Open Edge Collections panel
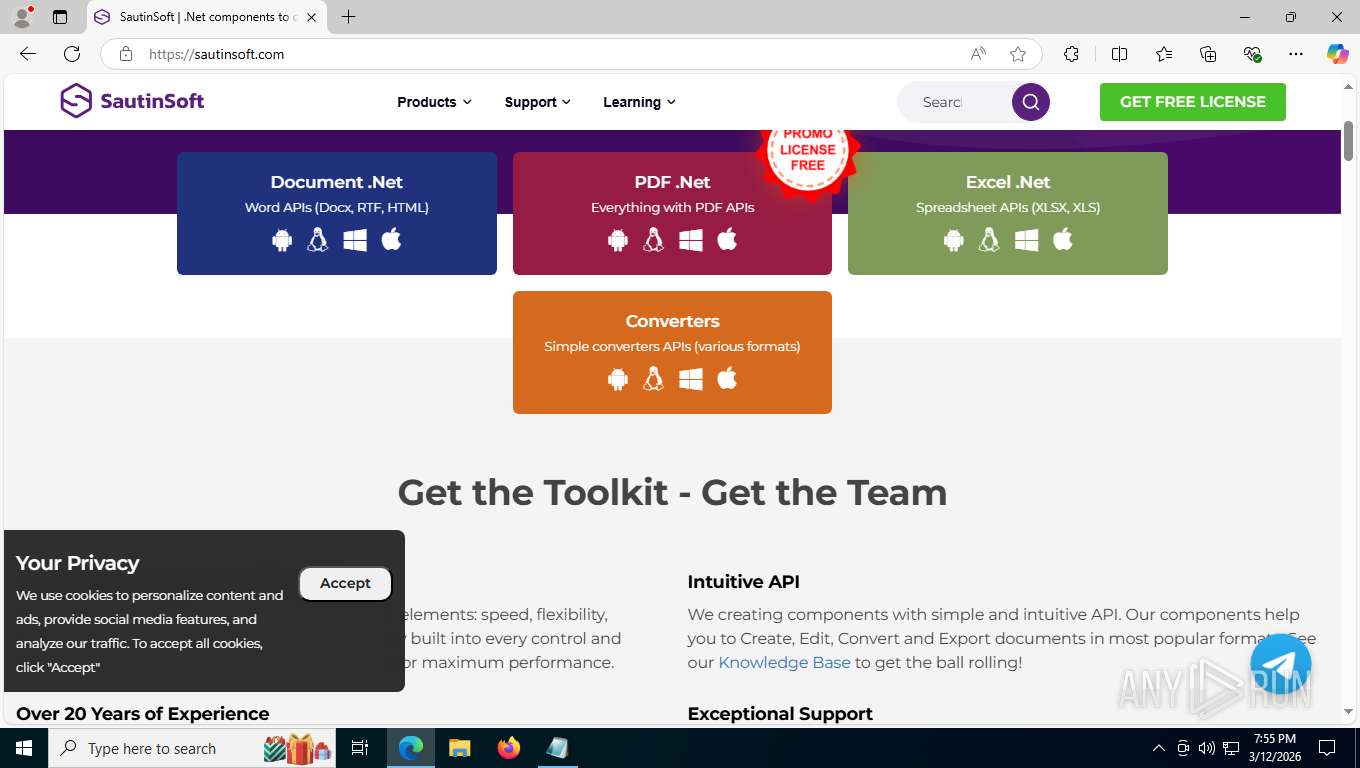Viewport: 1360px width, 768px height. coord(1208,54)
